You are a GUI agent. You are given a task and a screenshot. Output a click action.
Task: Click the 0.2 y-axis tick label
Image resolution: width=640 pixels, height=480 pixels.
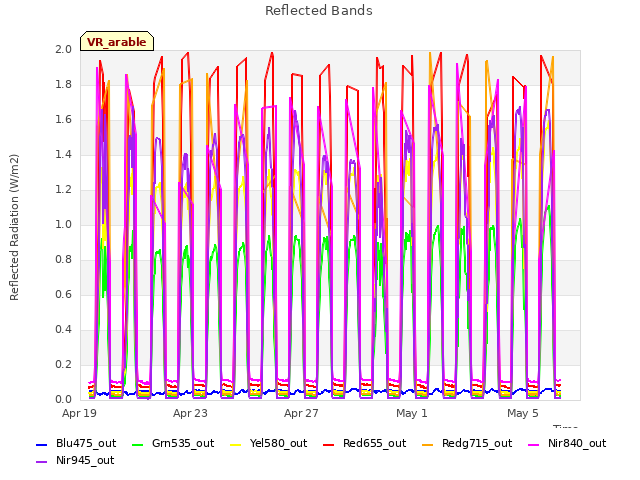tap(63, 364)
